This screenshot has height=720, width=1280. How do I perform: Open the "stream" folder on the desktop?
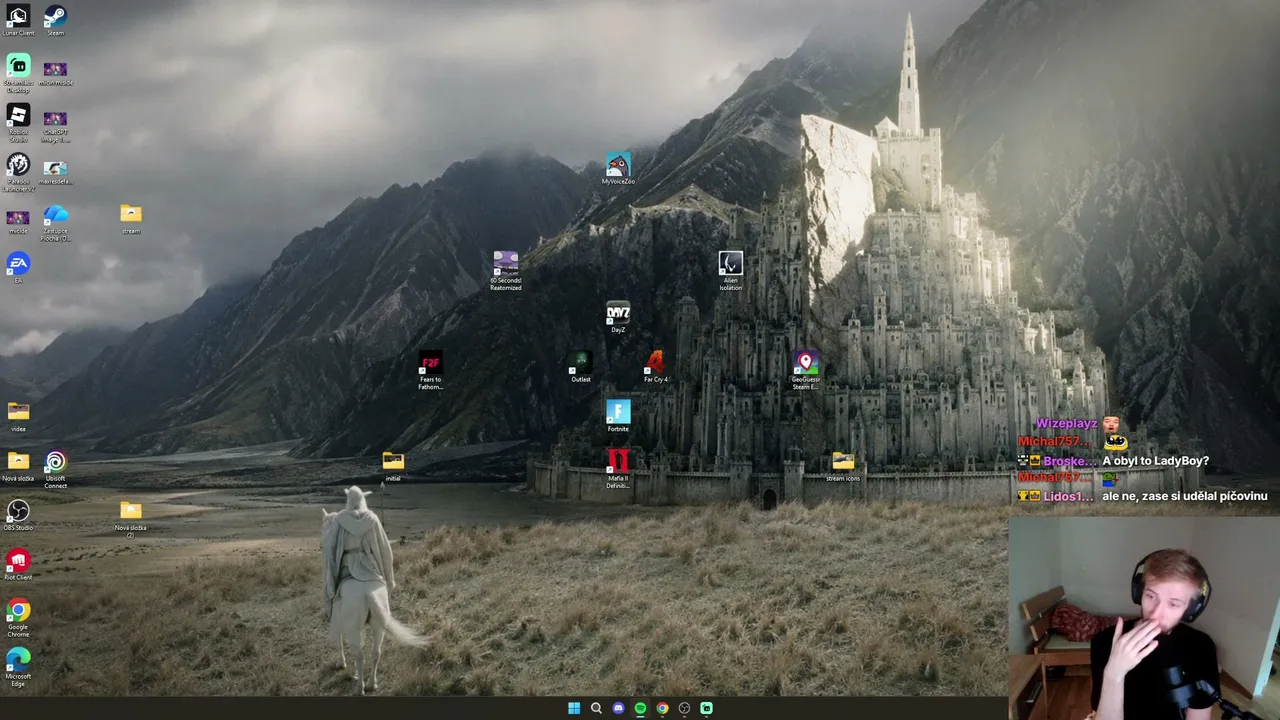click(x=131, y=218)
